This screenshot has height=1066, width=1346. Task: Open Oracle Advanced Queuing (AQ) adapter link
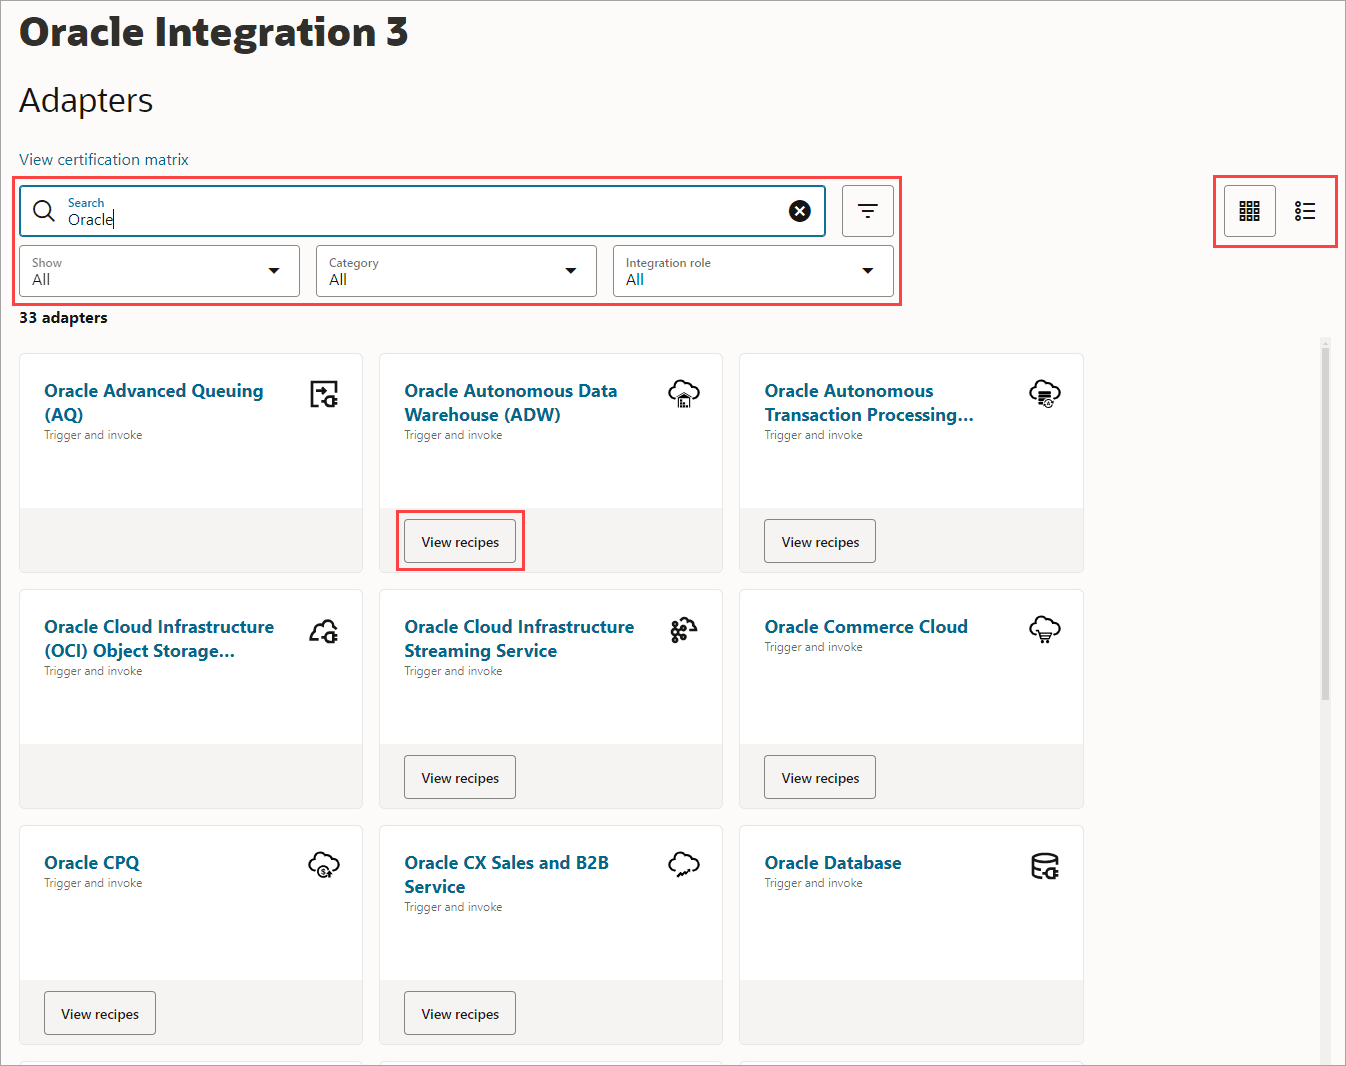coord(154,403)
